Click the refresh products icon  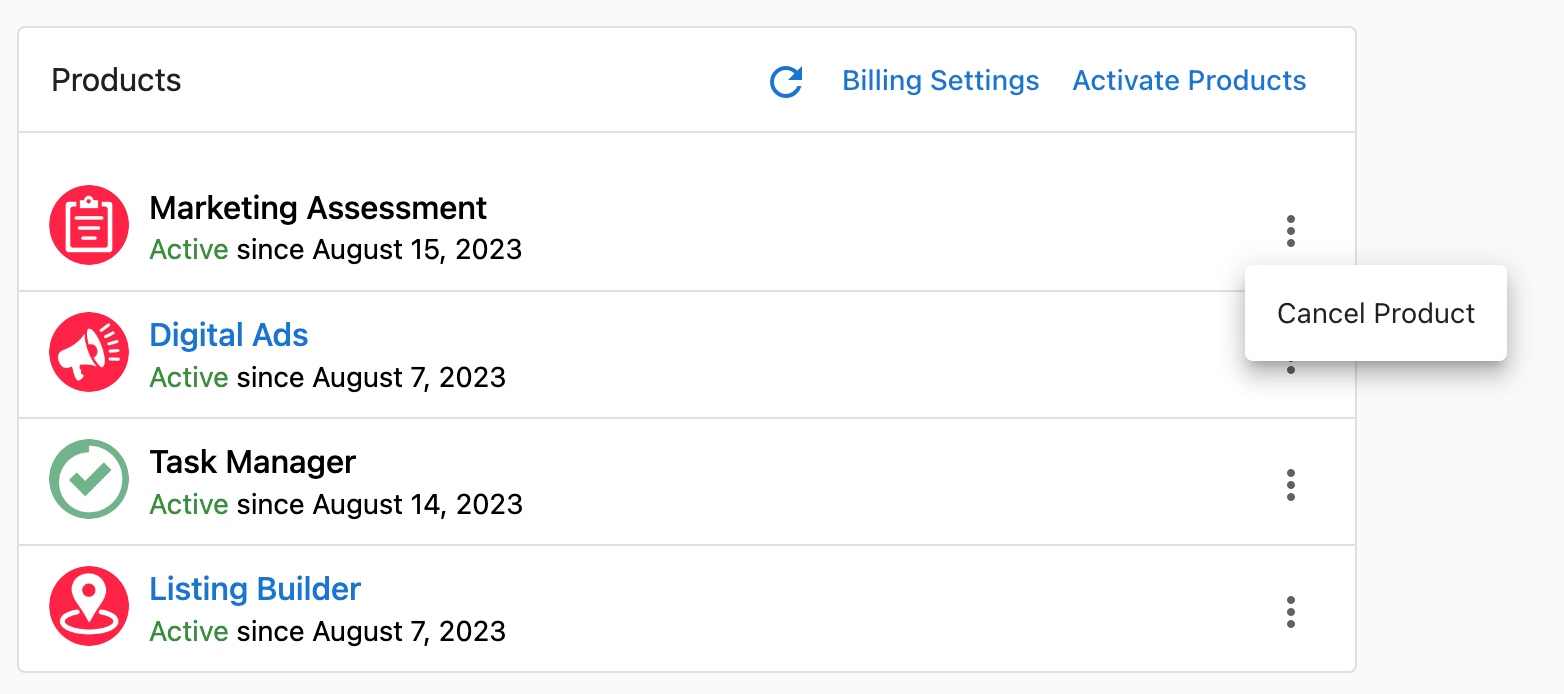point(786,82)
